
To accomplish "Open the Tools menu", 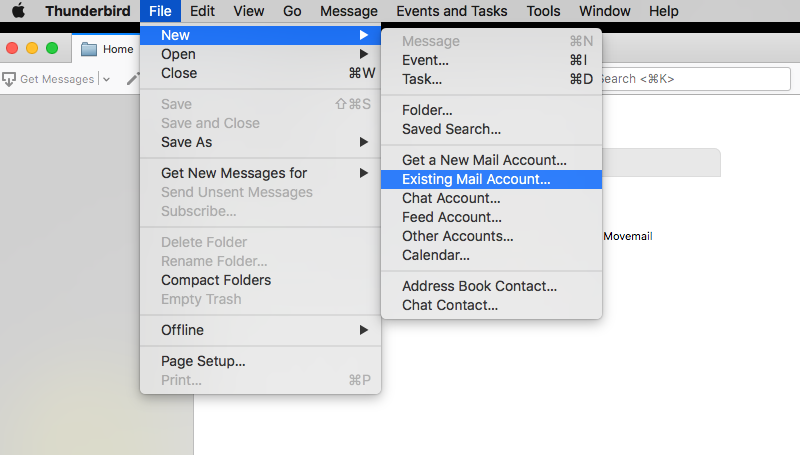I will 543,11.
